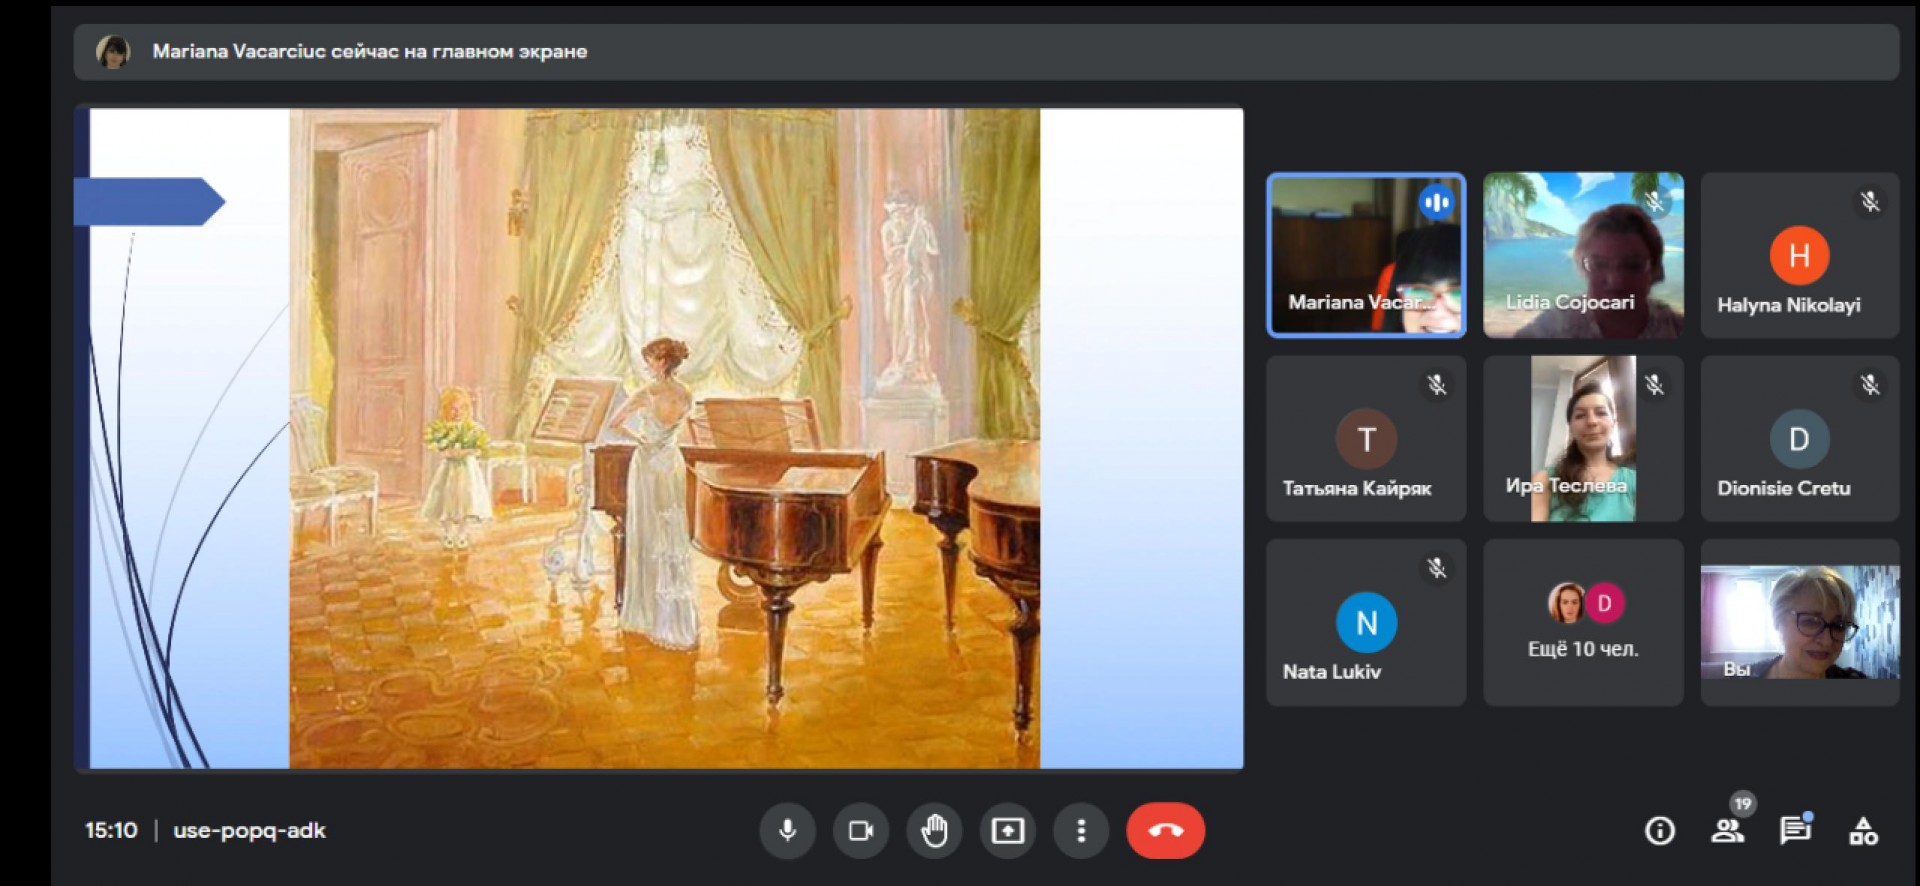
Task: Click the muted mic icon on Halyna Nikolayi
Action: click(1870, 202)
